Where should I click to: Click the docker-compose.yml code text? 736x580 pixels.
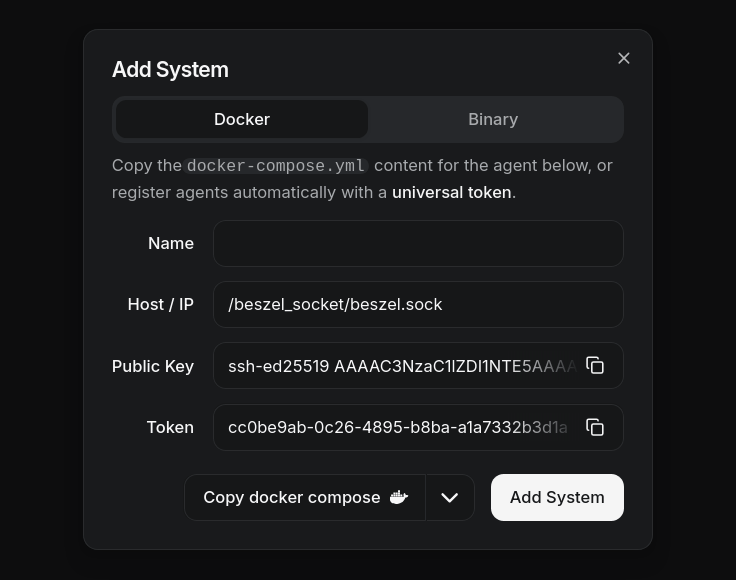(277, 166)
